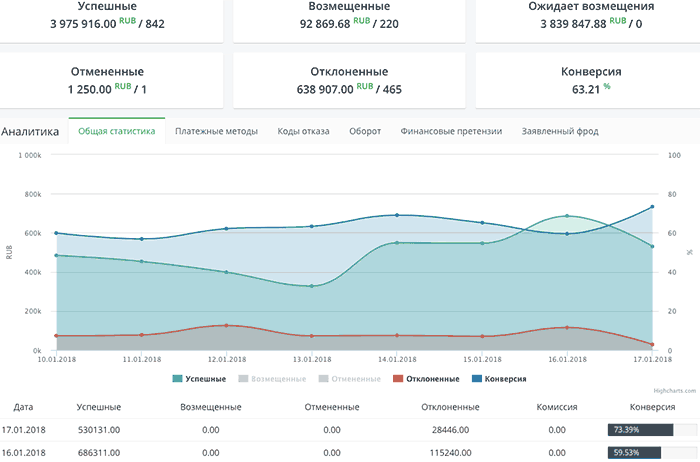Show Отмененные series in chart legend
The width and height of the screenshot is (700, 462).
[x=350, y=379]
